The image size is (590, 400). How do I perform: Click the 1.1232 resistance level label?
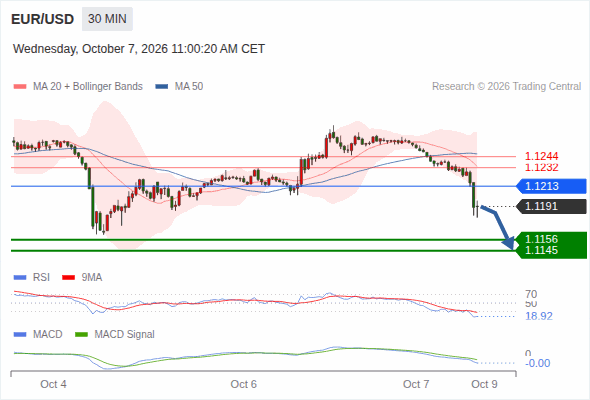point(541,167)
